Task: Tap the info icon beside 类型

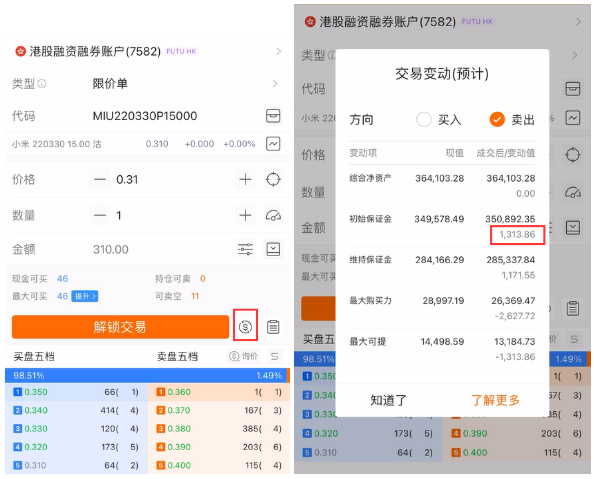Action: point(42,83)
